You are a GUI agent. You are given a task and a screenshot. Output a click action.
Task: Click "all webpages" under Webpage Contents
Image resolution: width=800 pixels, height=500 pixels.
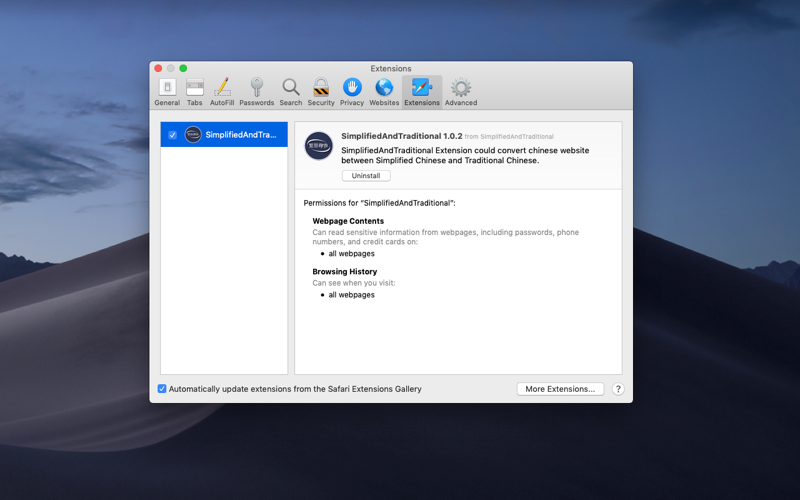(x=352, y=254)
